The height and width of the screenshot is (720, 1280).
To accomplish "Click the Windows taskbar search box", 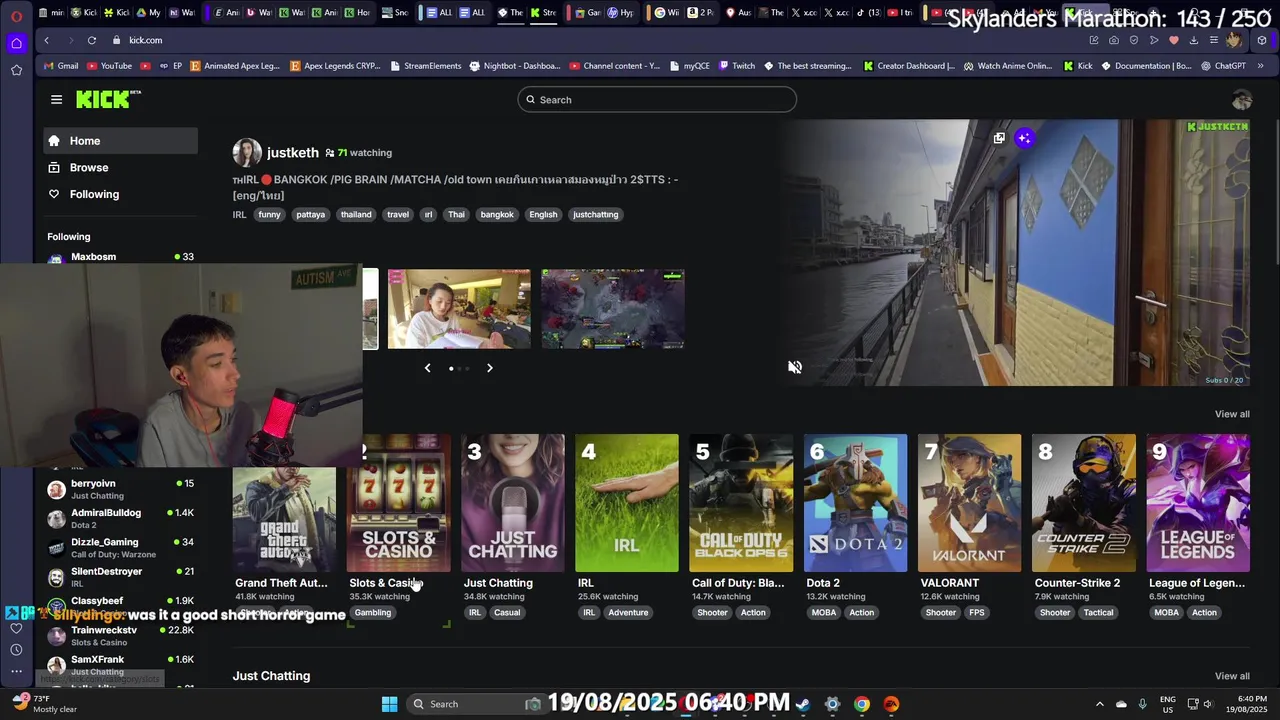I will (x=475, y=704).
